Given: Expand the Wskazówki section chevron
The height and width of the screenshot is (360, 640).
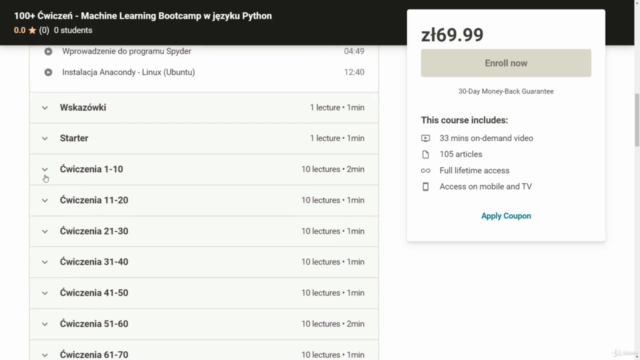Looking at the screenshot, I should click(x=45, y=108).
